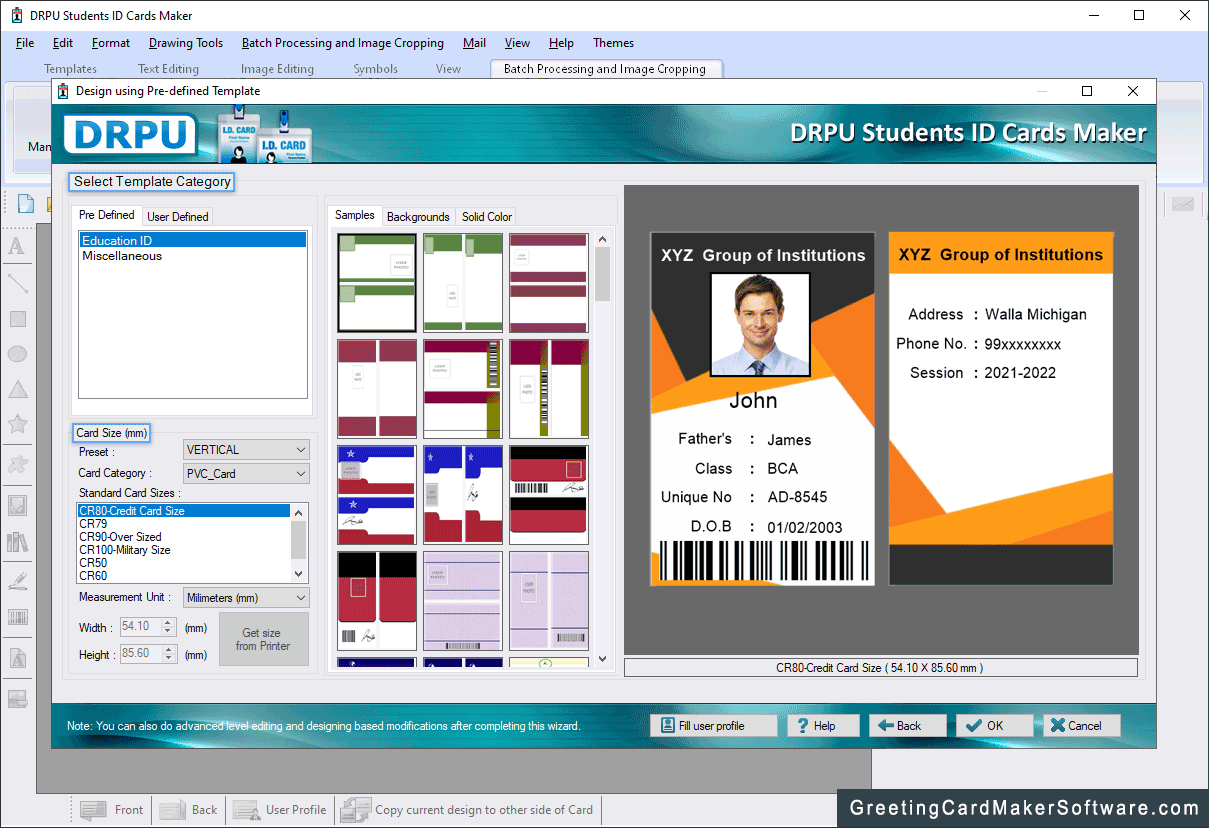Open the View menu
The image size is (1209, 828).
(517, 43)
